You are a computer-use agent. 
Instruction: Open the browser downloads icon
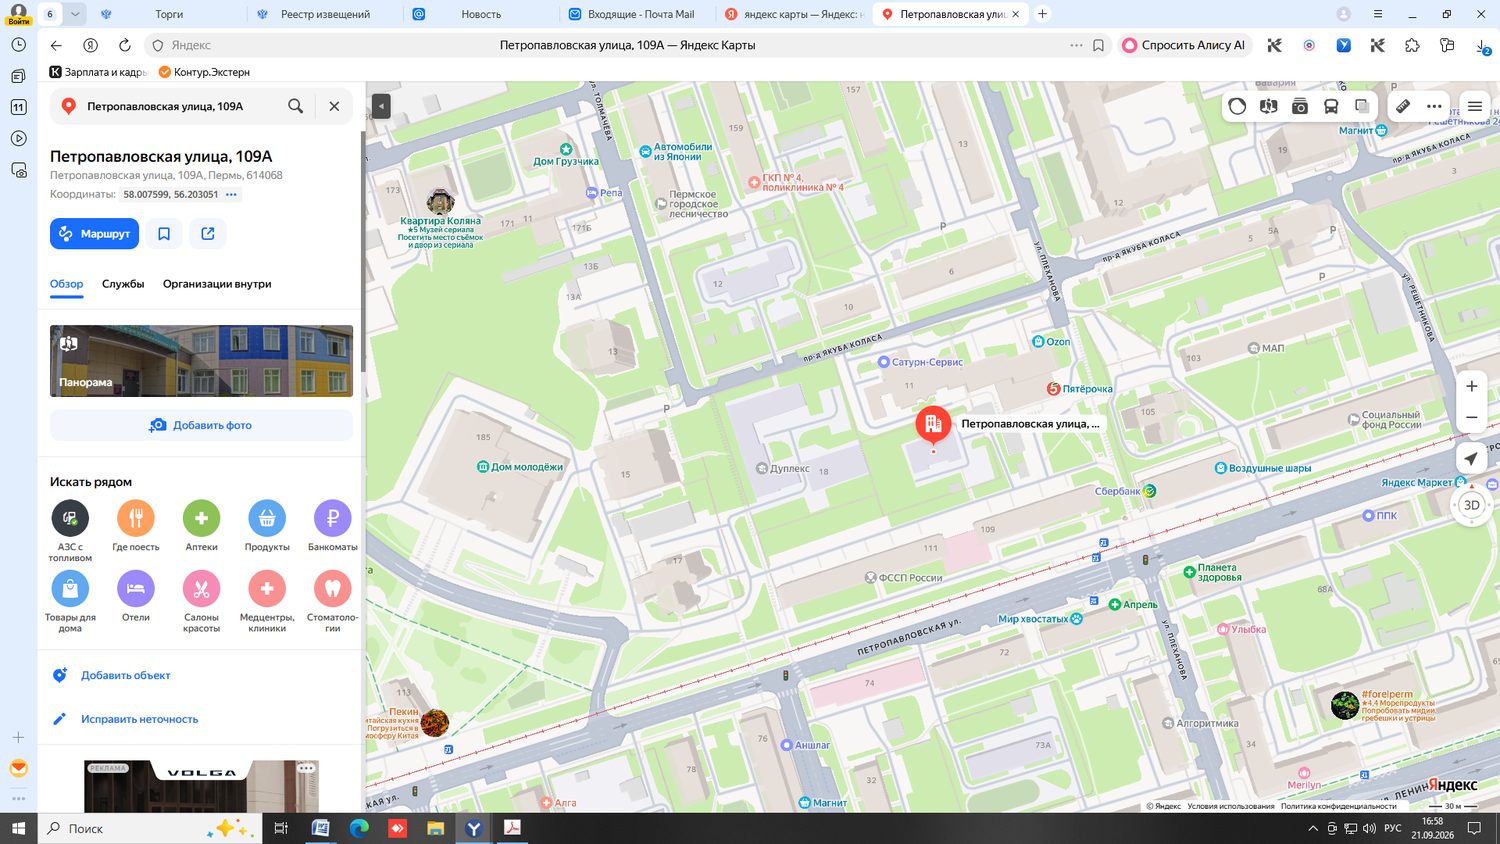1481,46
